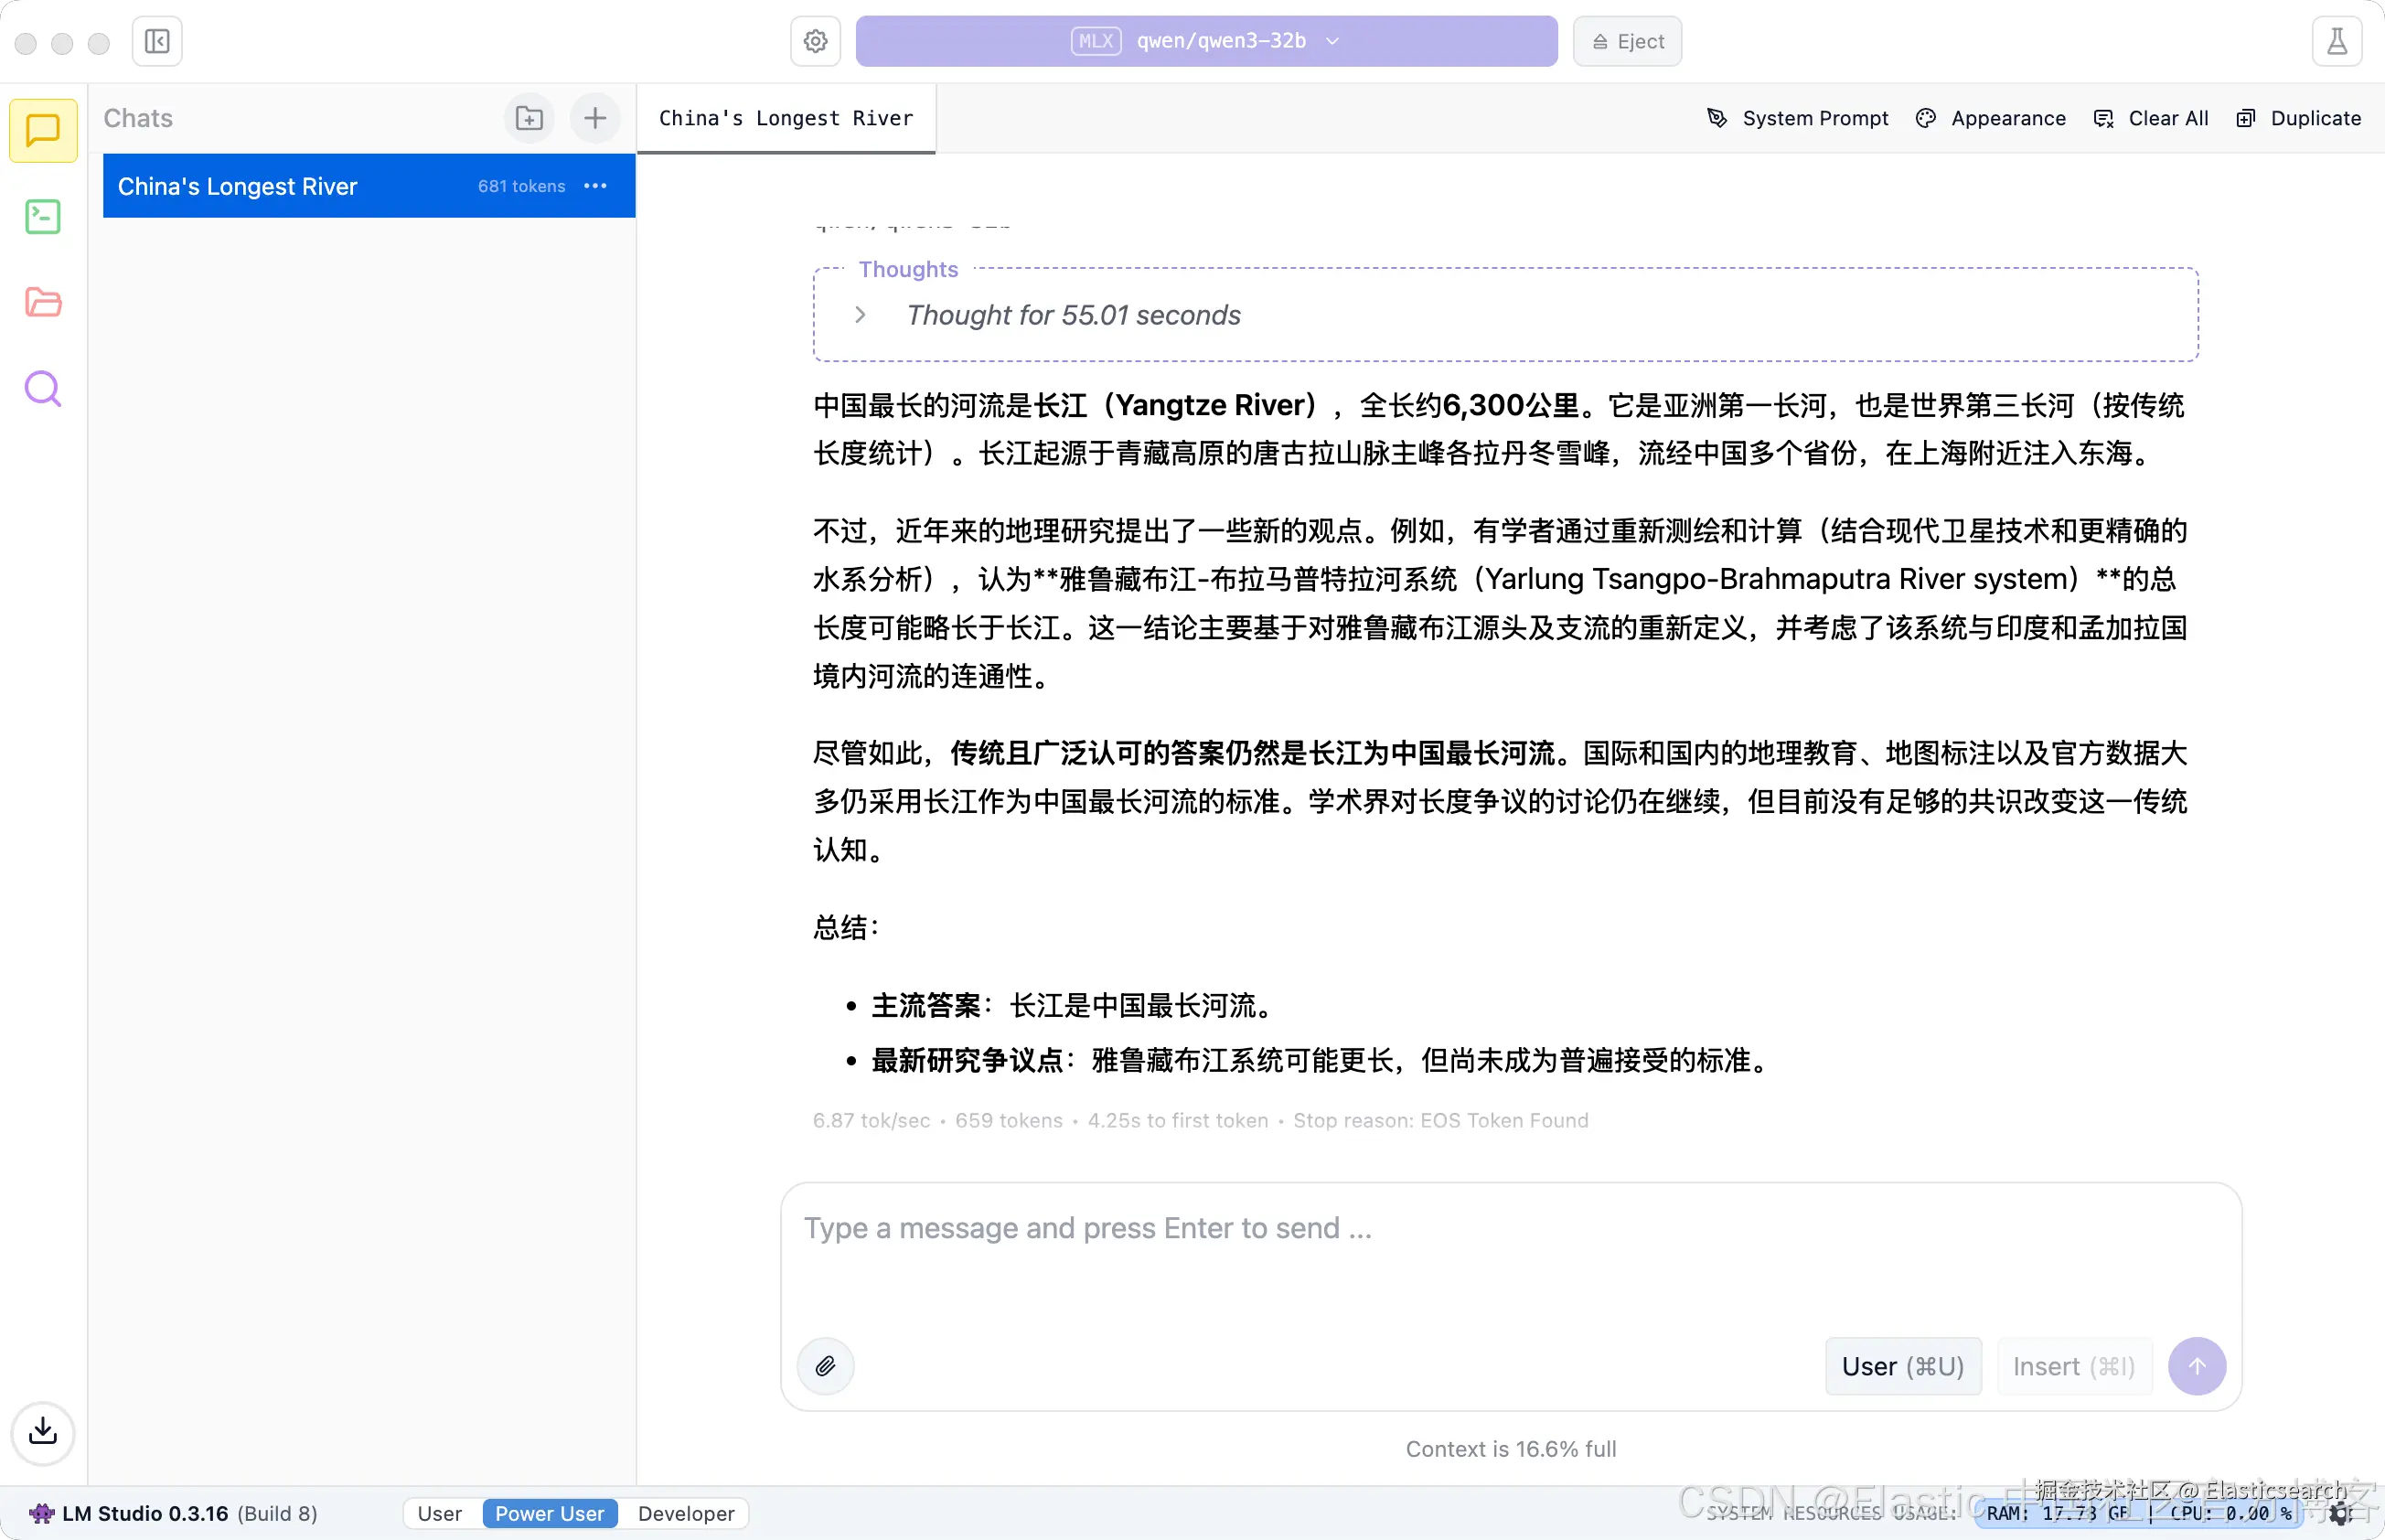Open the Developer terminal sidebar icon
The height and width of the screenshot is (1540, 2385).
43,216
